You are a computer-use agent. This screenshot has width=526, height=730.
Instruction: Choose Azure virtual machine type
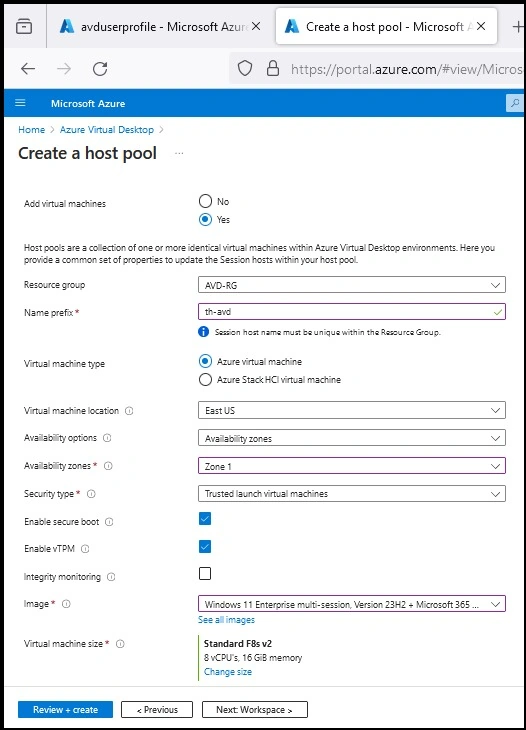[205, 361]
